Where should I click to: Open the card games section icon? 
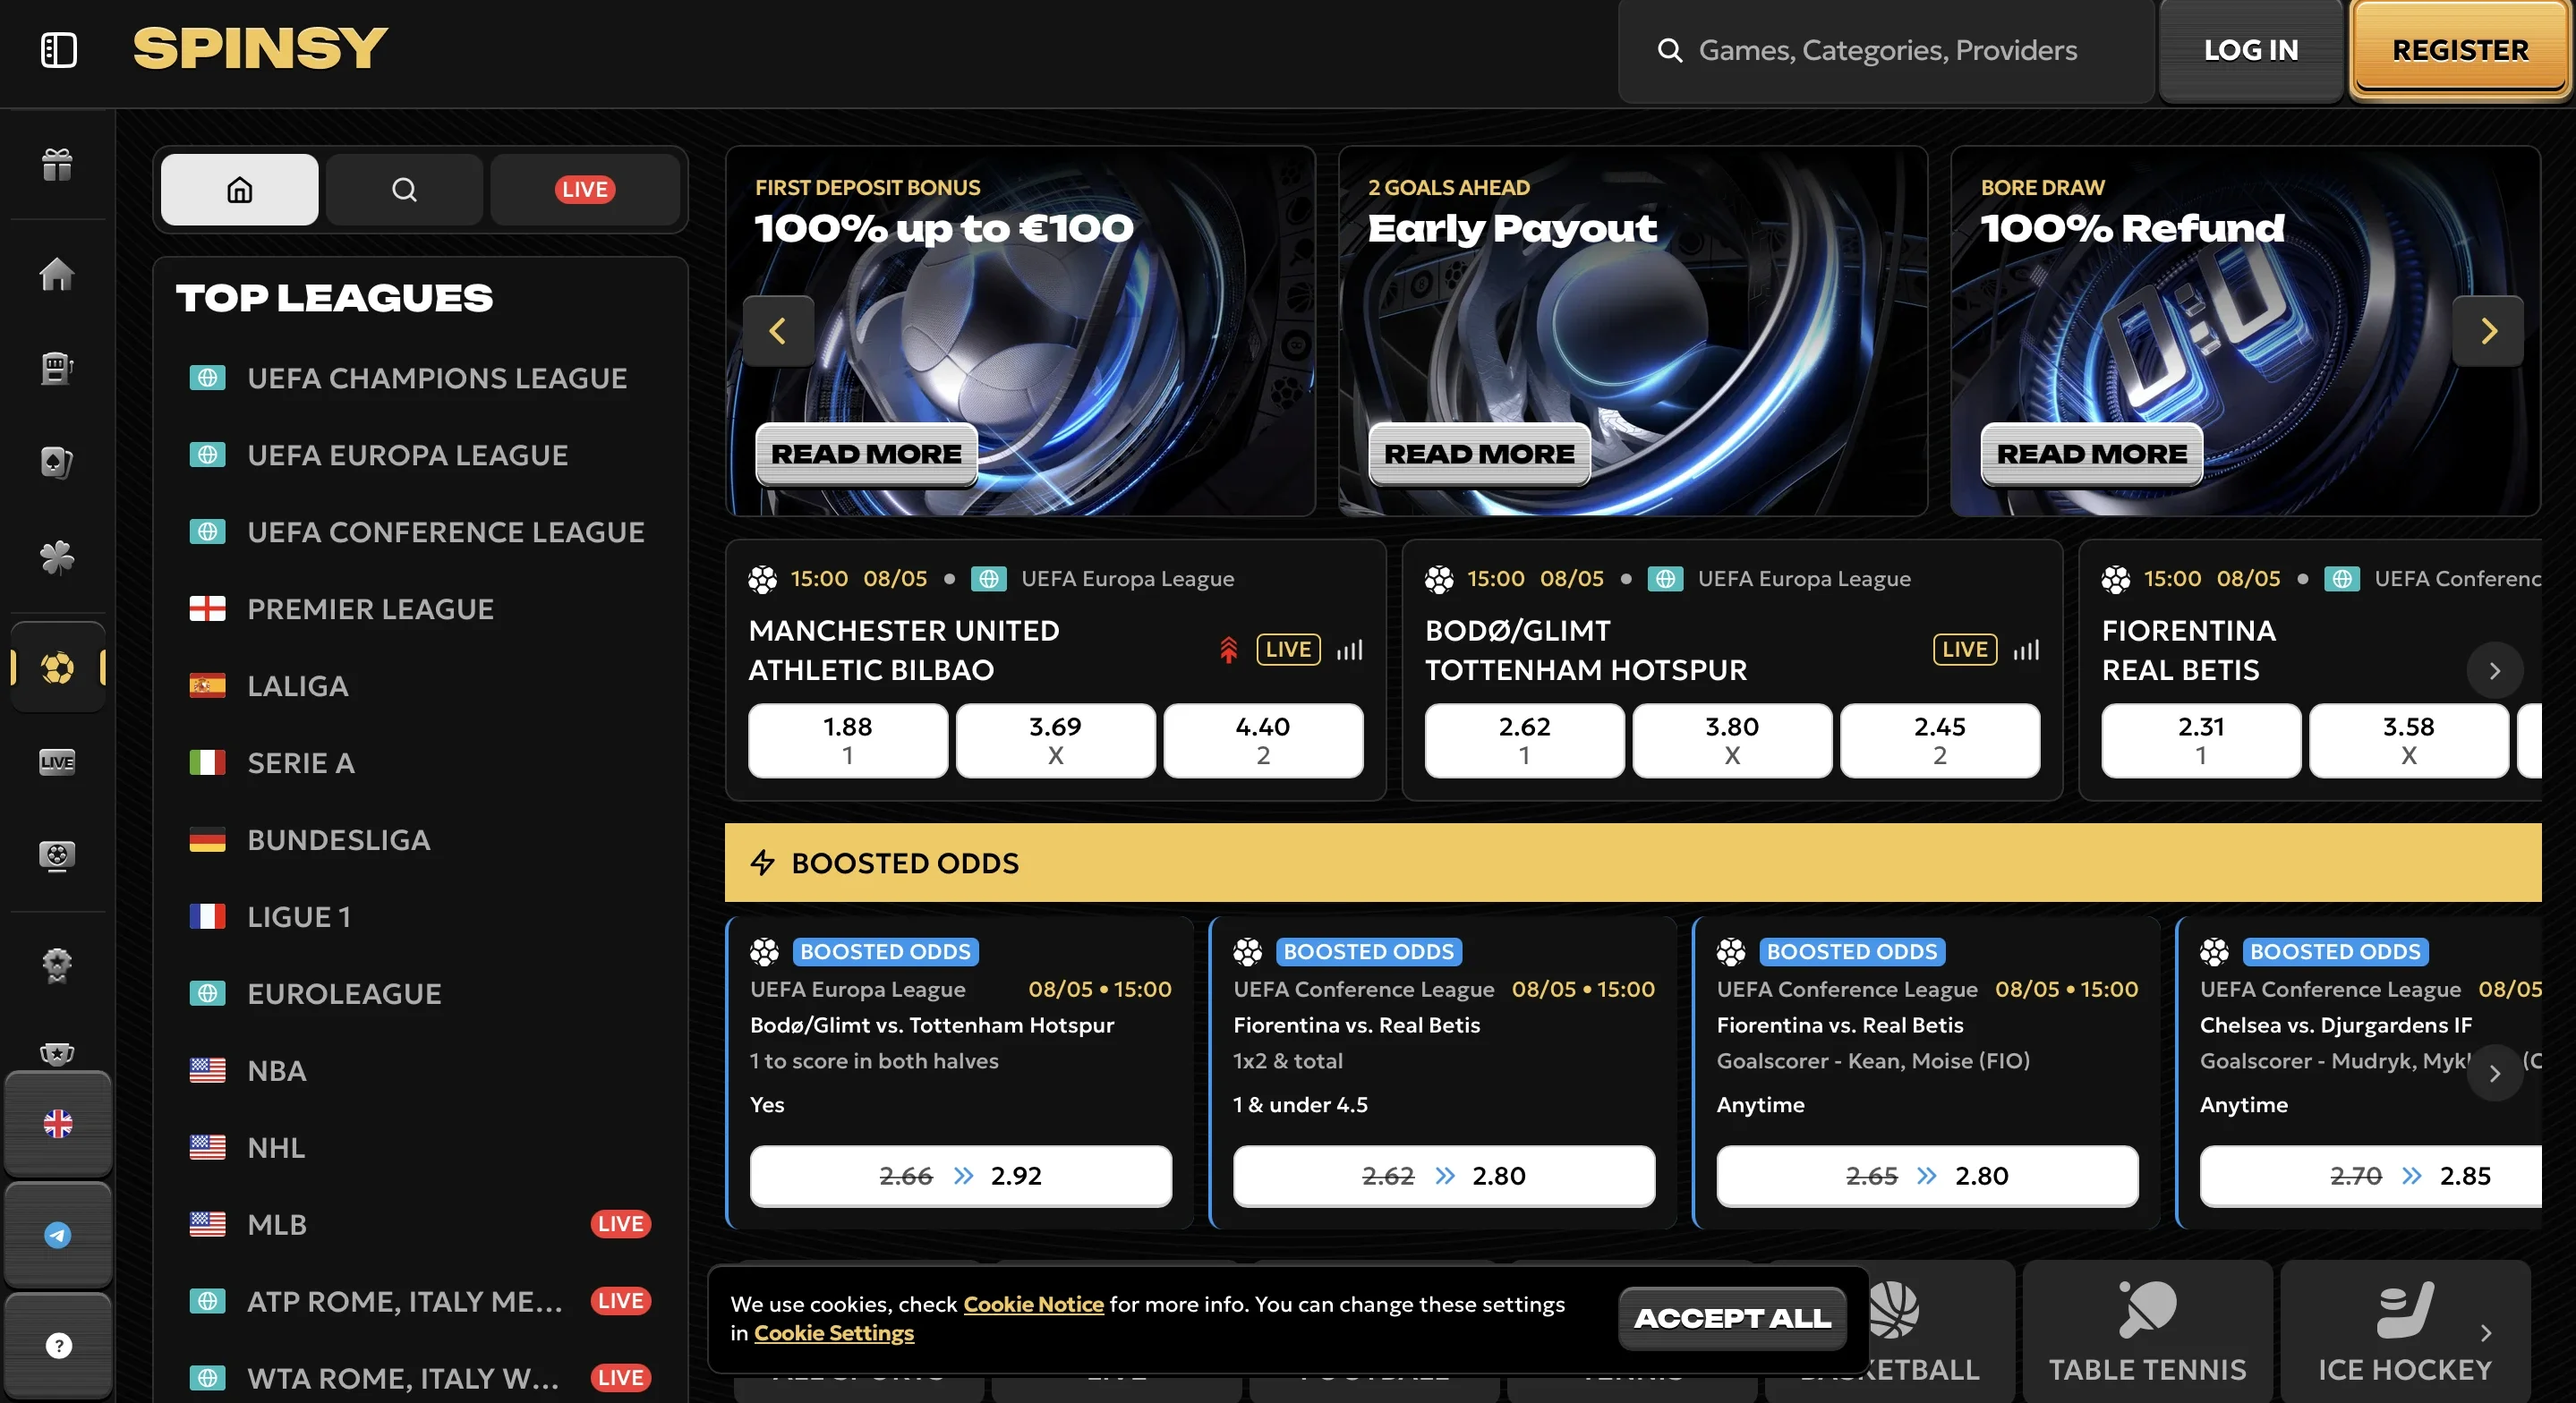[57, 462]
